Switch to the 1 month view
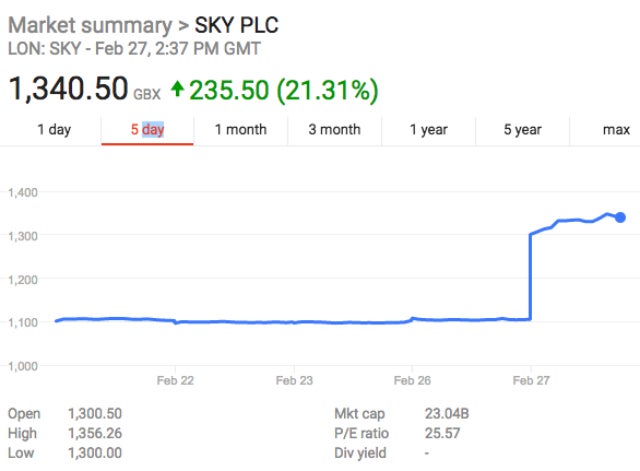The image size is (640, 471). pos(240,130)
